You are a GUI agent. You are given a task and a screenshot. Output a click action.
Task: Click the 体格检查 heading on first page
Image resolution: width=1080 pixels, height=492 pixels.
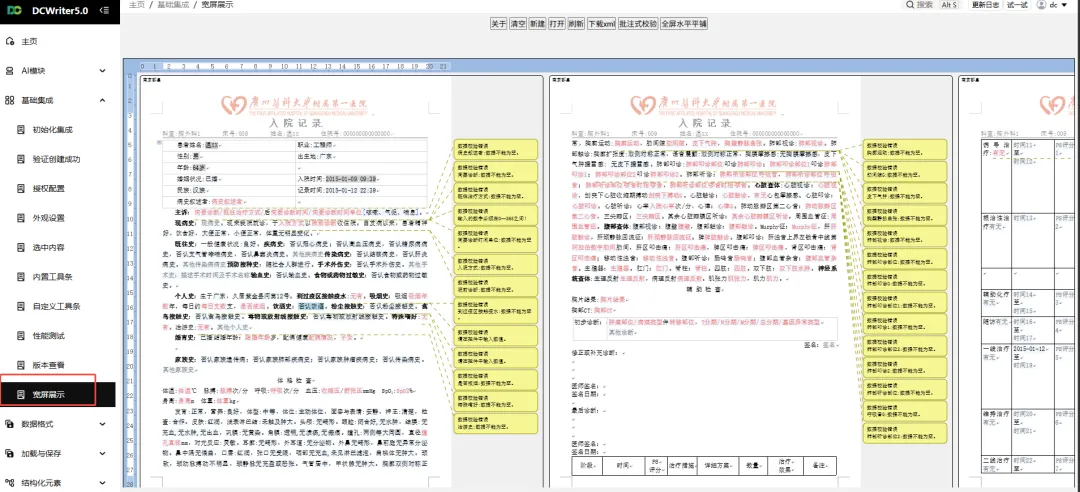[295, 380]
